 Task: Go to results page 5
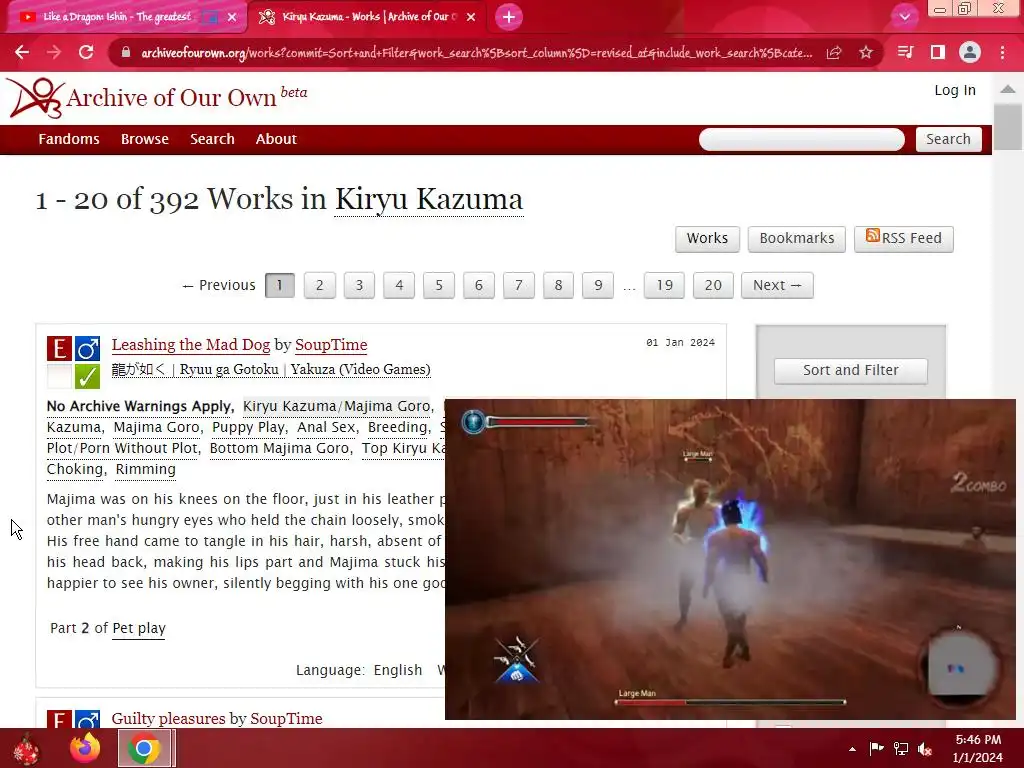(439, 285)
